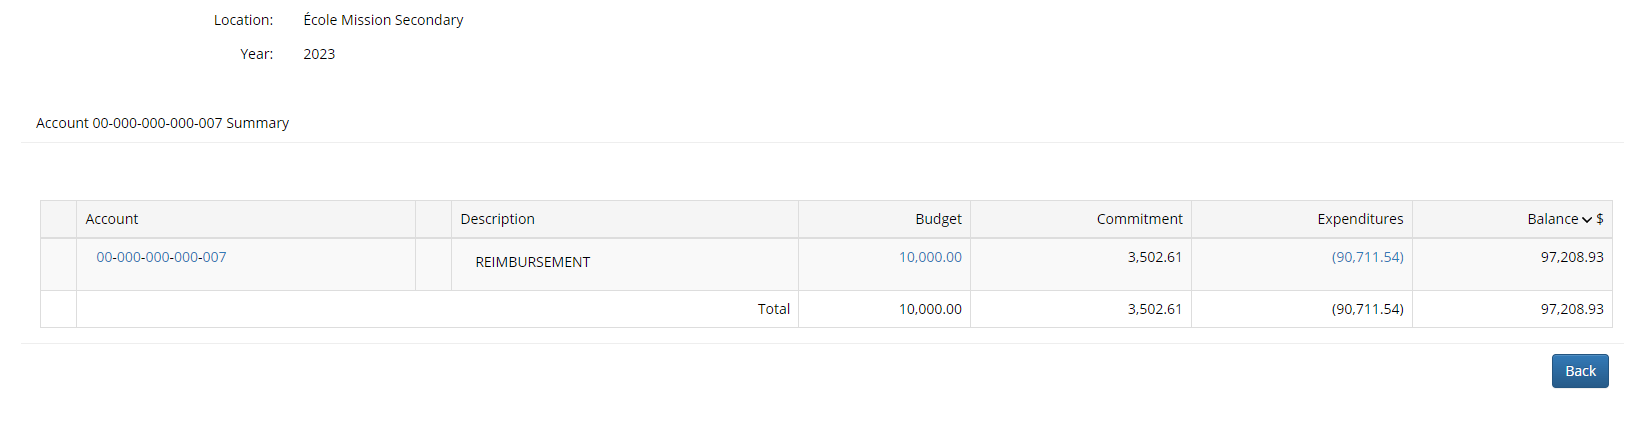Click the École Mission Secondary location text
Screen dimensions: 1646x427
point(383,20)
